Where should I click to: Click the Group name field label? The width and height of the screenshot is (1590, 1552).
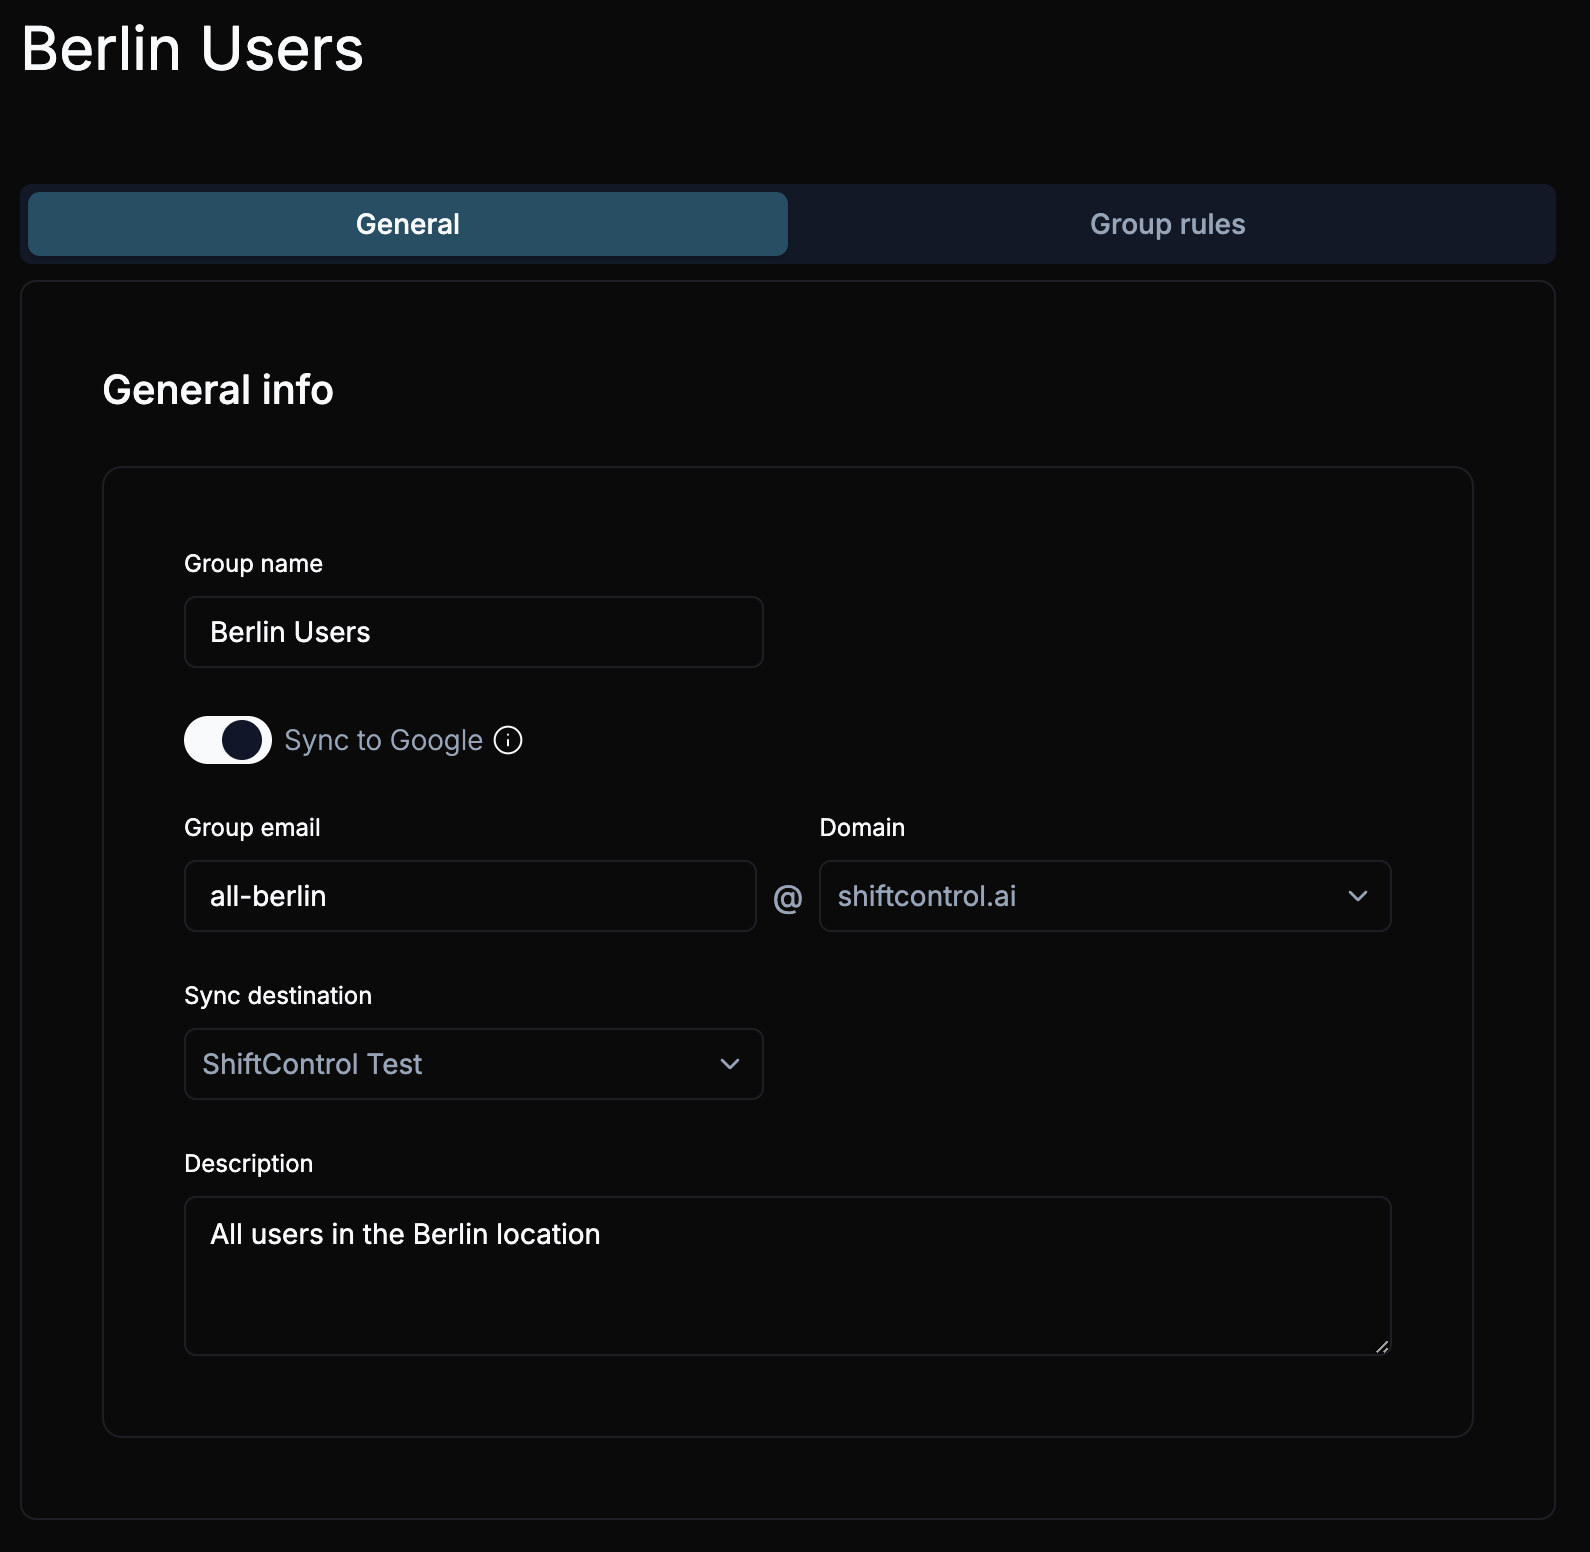tap(253, 564)
